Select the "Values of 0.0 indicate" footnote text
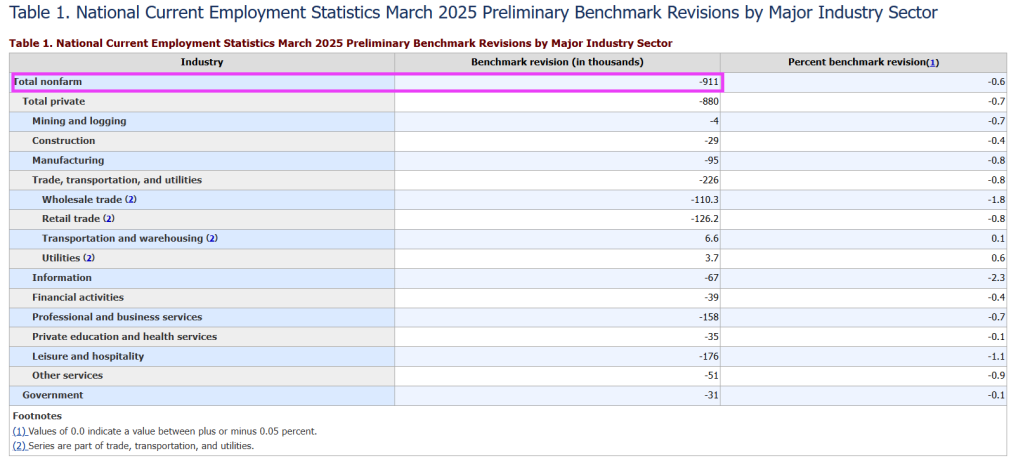Image resolution: width=1023 pixels, height=458 pixels. coord(173,431)
